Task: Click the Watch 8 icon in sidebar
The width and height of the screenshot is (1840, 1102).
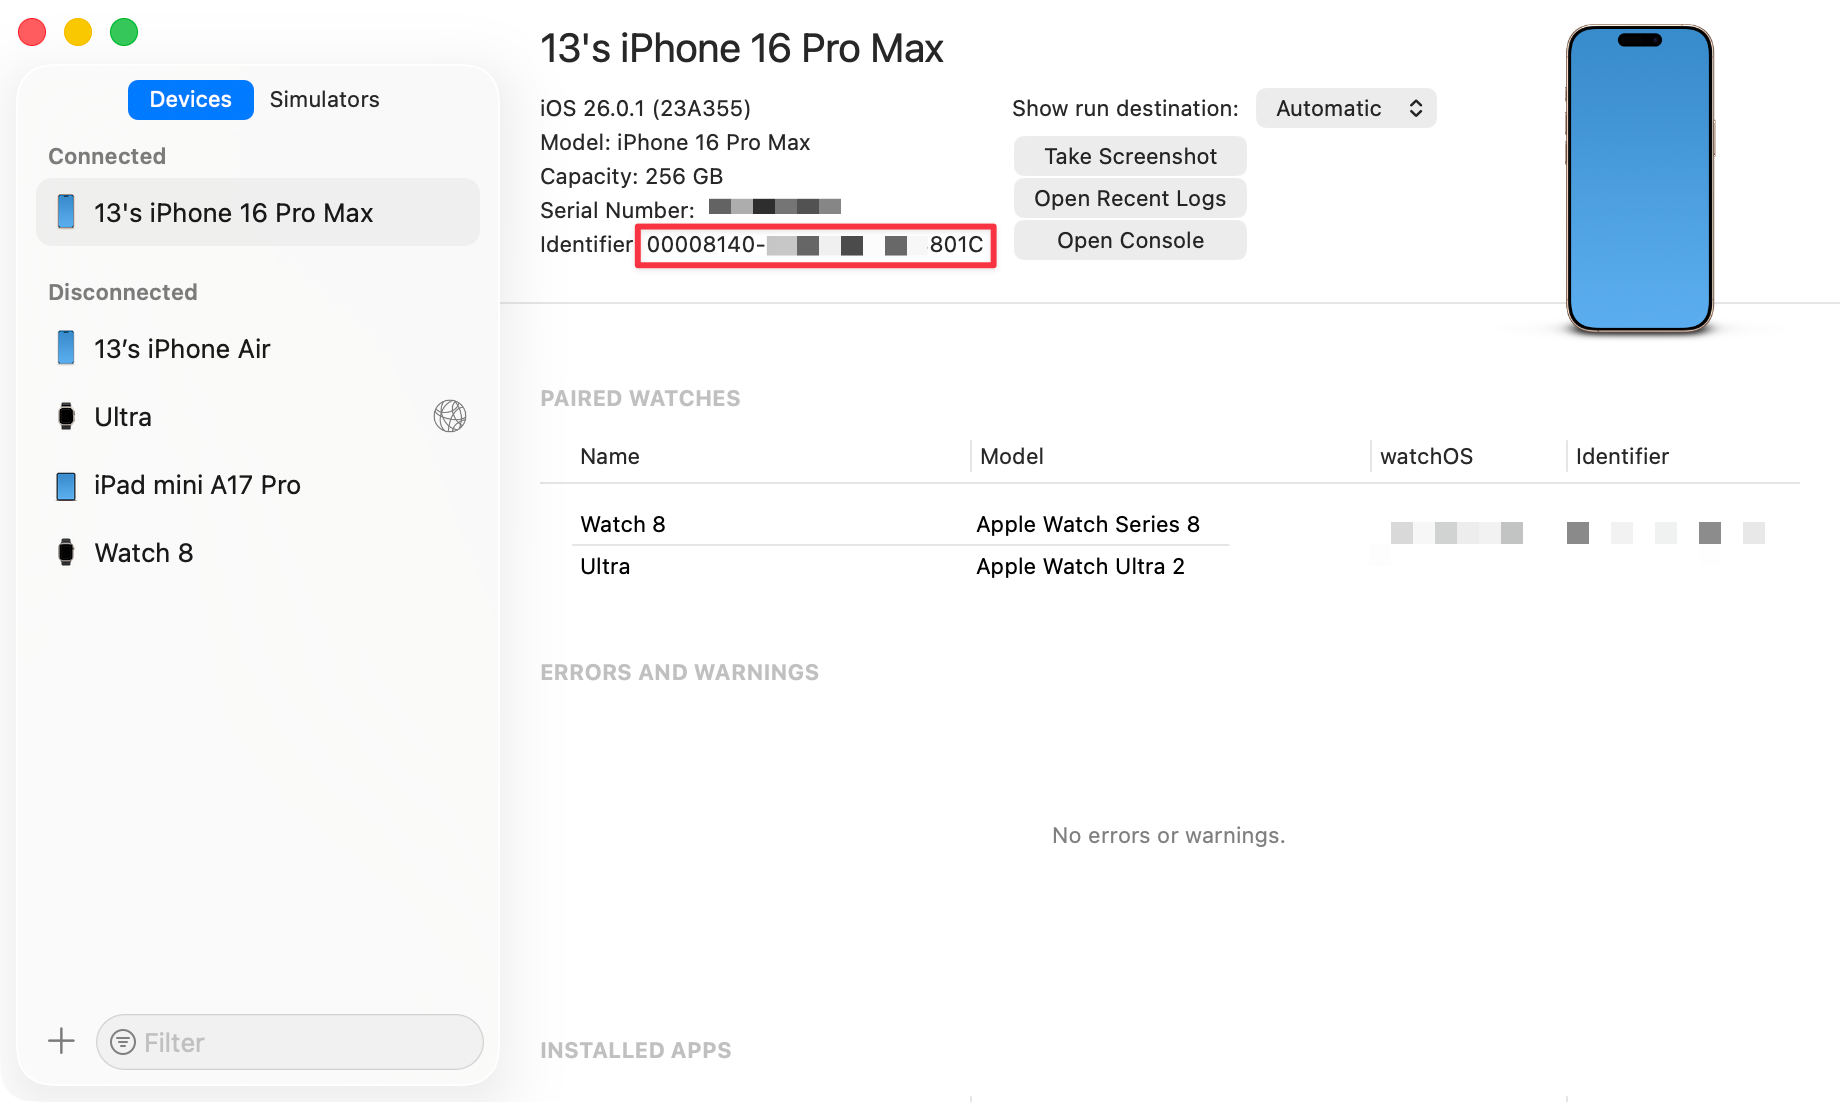Action: tap(66, 552)
